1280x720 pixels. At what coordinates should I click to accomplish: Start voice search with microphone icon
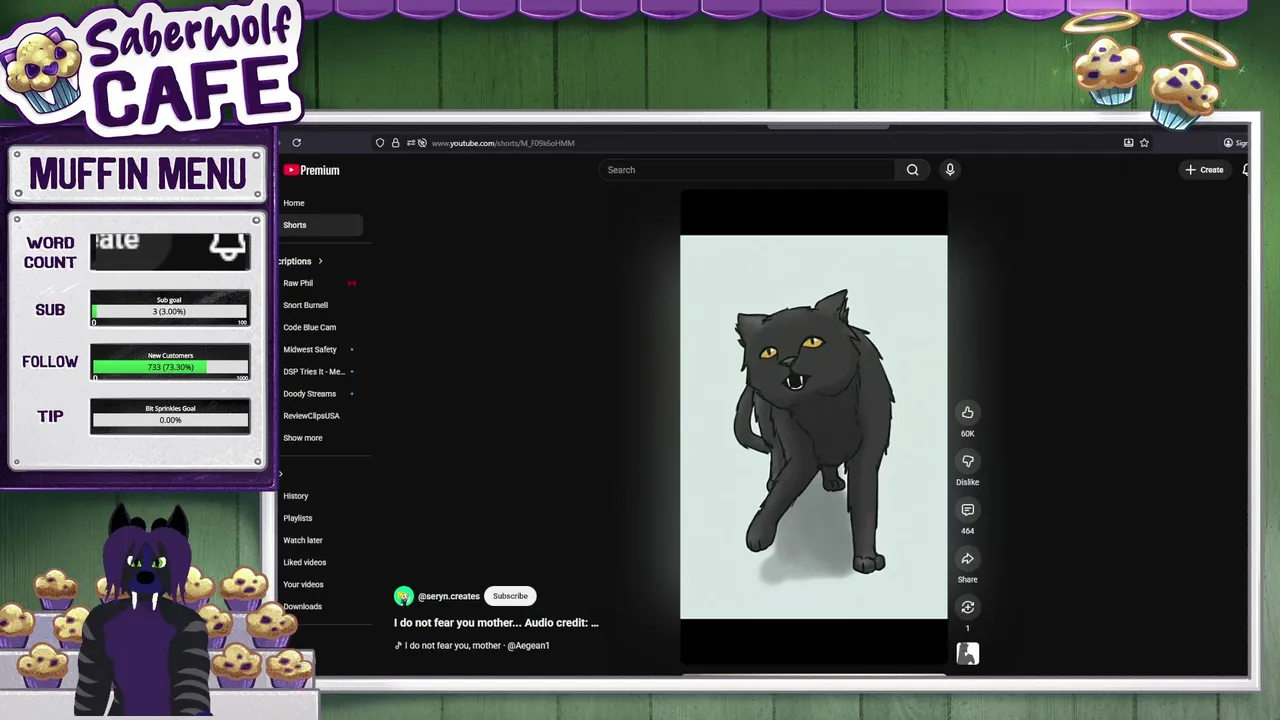tap(950, 170)
